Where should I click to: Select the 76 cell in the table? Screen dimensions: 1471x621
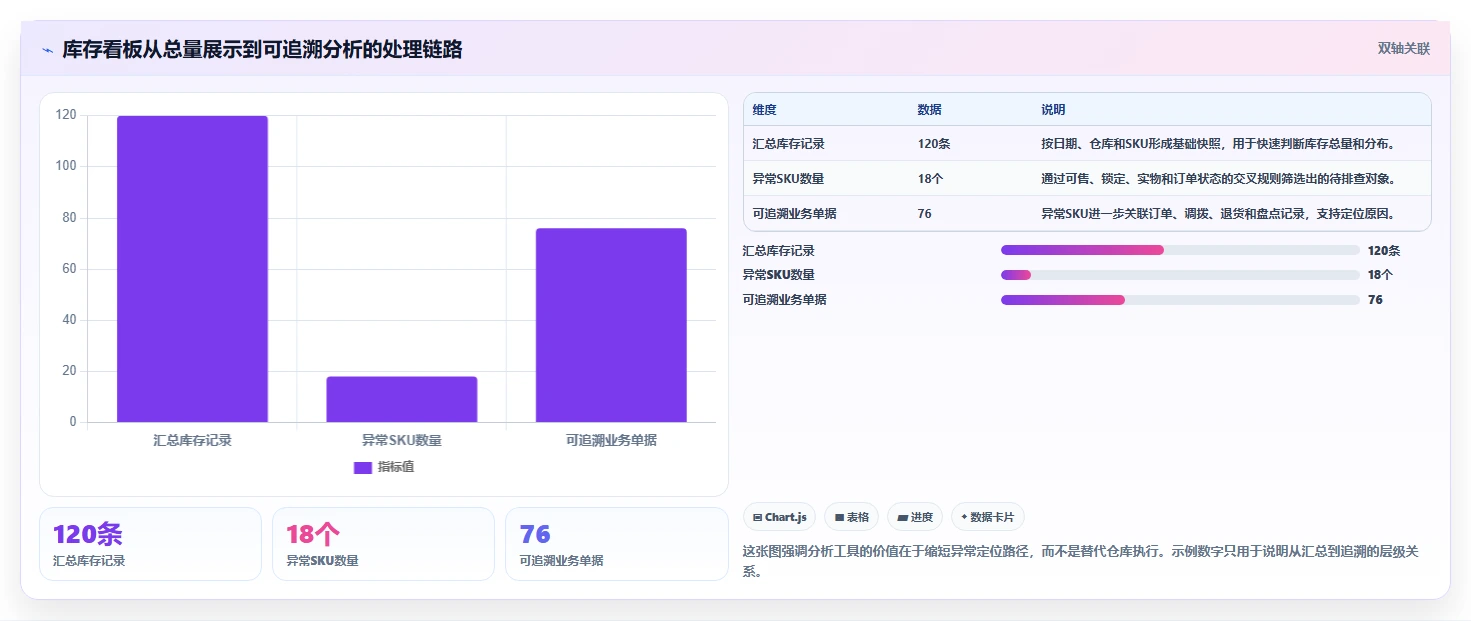[924, 214]
